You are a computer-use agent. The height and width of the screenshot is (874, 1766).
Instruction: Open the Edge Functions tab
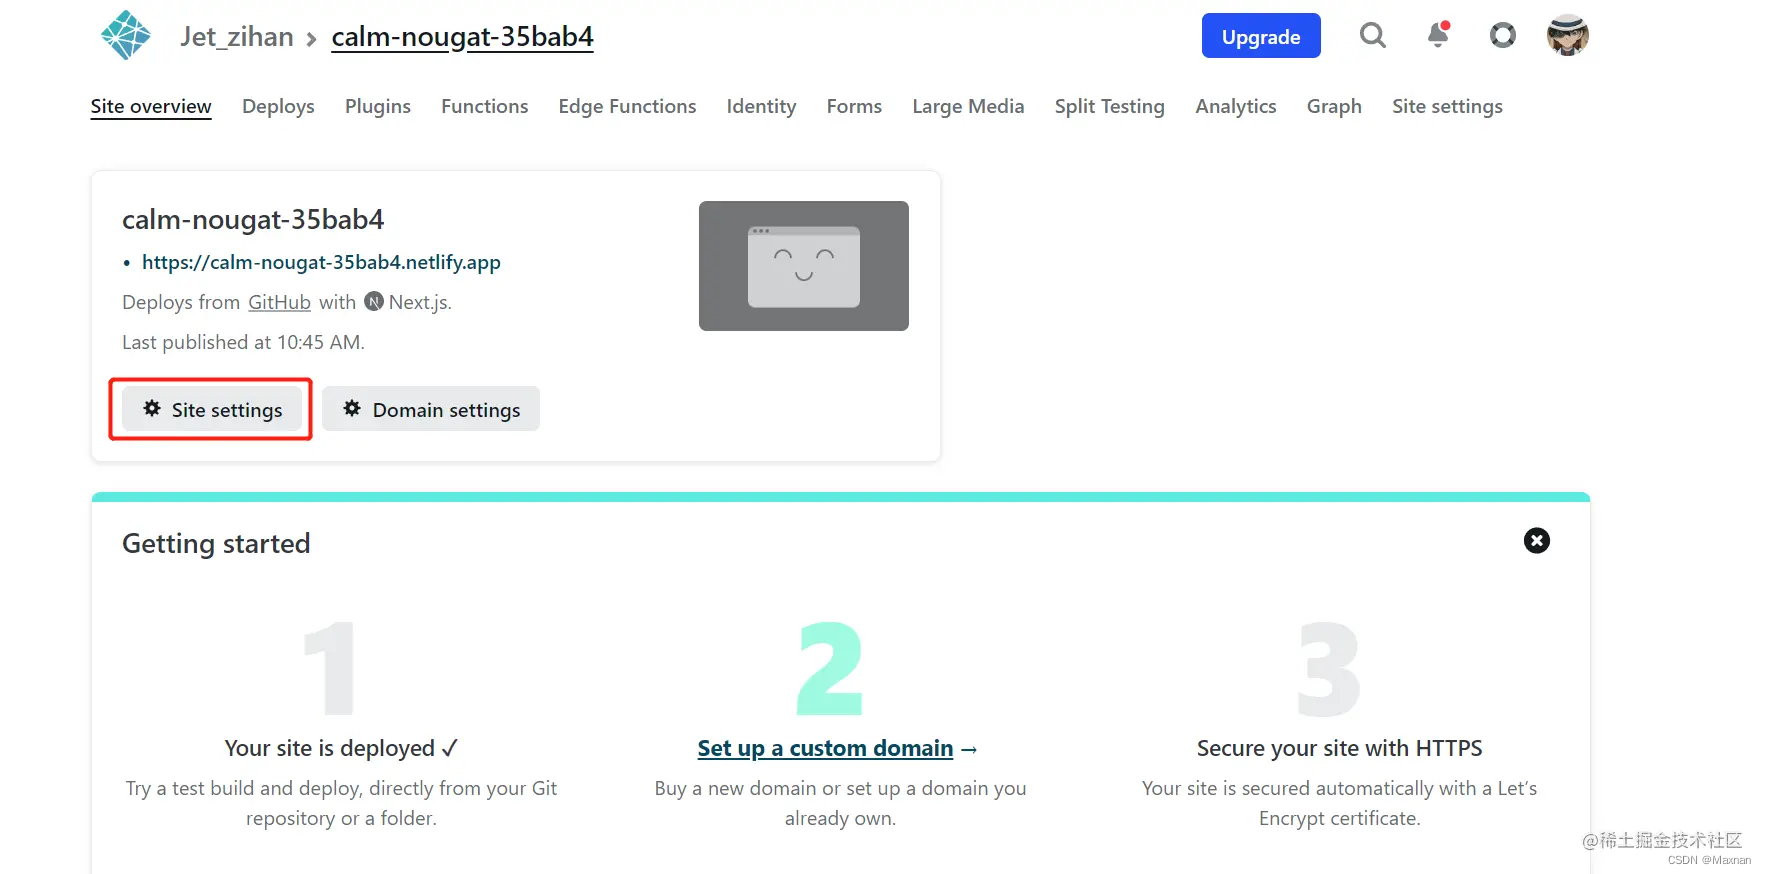click(627, 106)
